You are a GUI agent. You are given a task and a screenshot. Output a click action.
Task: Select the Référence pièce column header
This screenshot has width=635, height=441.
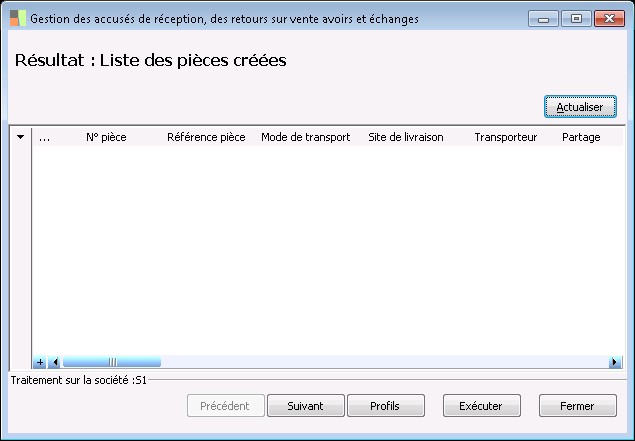coord(206,138)
